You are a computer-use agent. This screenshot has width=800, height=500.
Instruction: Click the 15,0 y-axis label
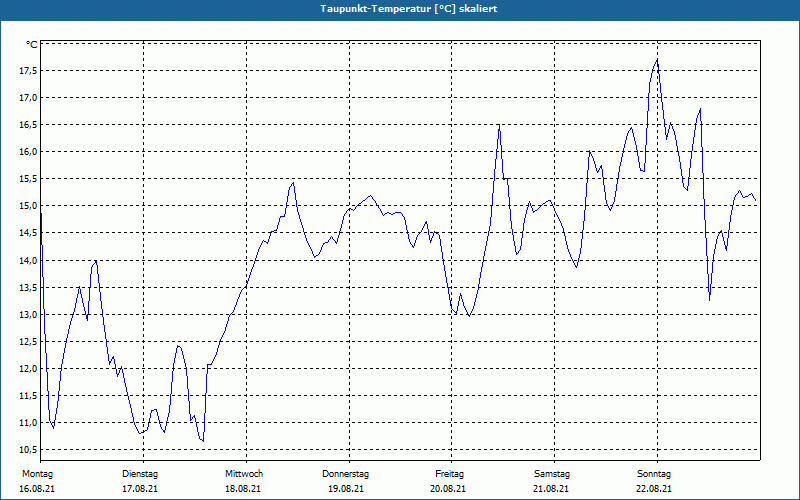click(28, 206)
